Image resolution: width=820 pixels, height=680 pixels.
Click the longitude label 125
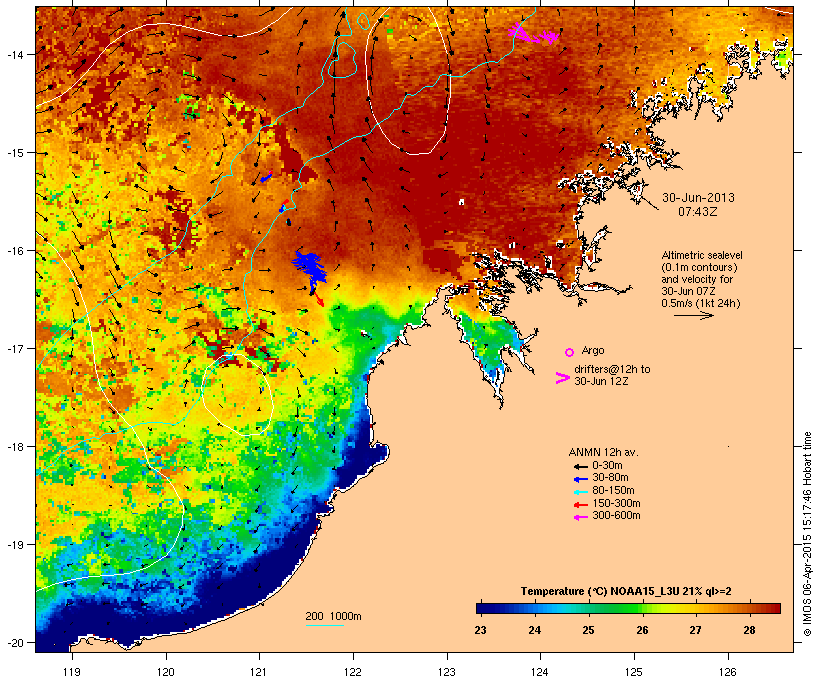[634, 672]
